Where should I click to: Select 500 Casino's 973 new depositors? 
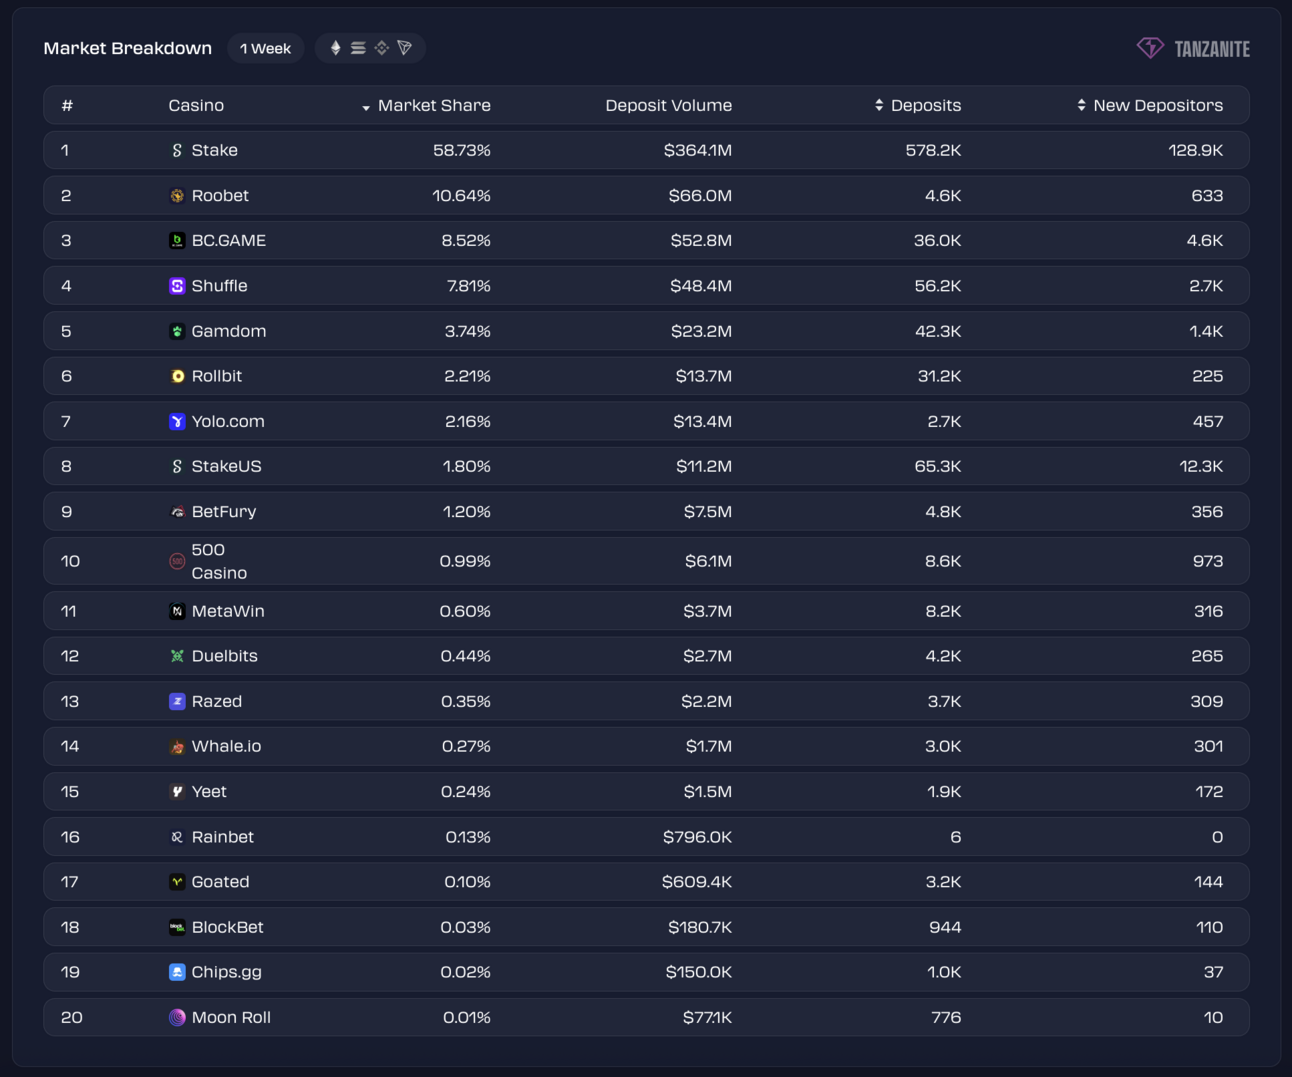1208,561
